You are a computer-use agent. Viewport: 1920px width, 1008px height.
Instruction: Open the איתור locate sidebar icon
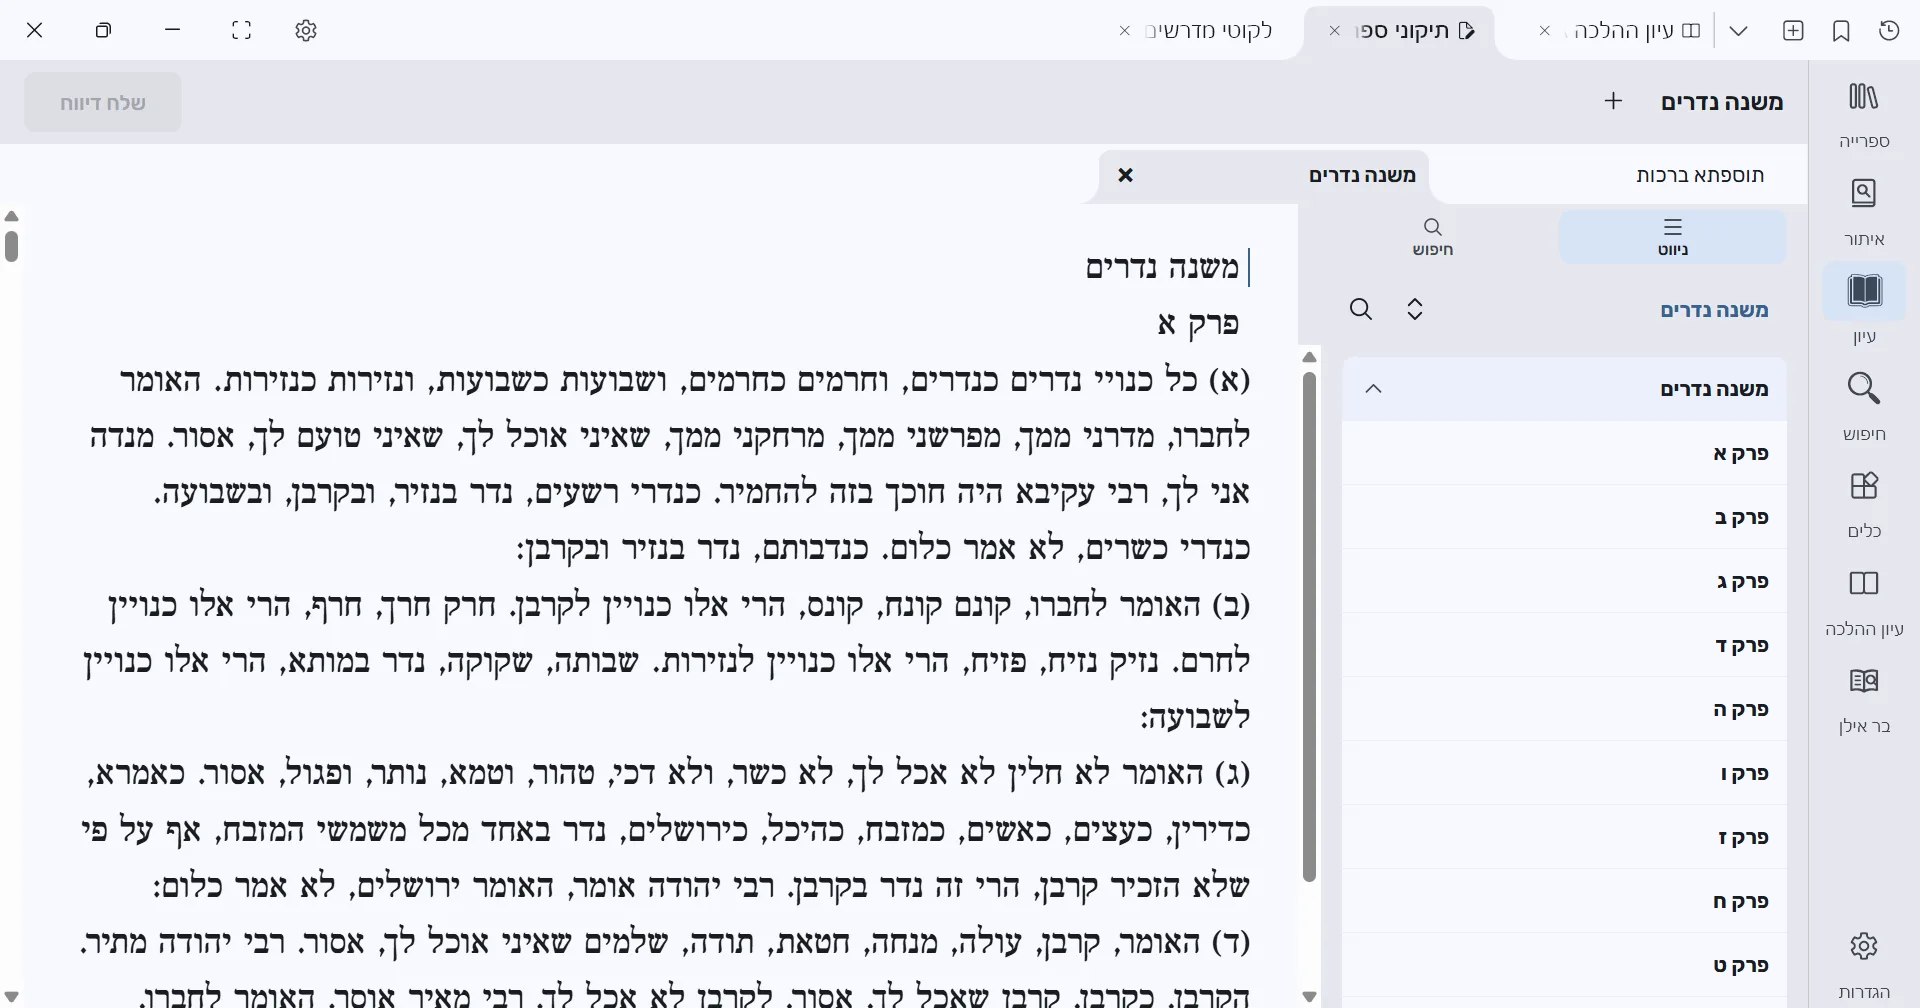[1864, 211]
